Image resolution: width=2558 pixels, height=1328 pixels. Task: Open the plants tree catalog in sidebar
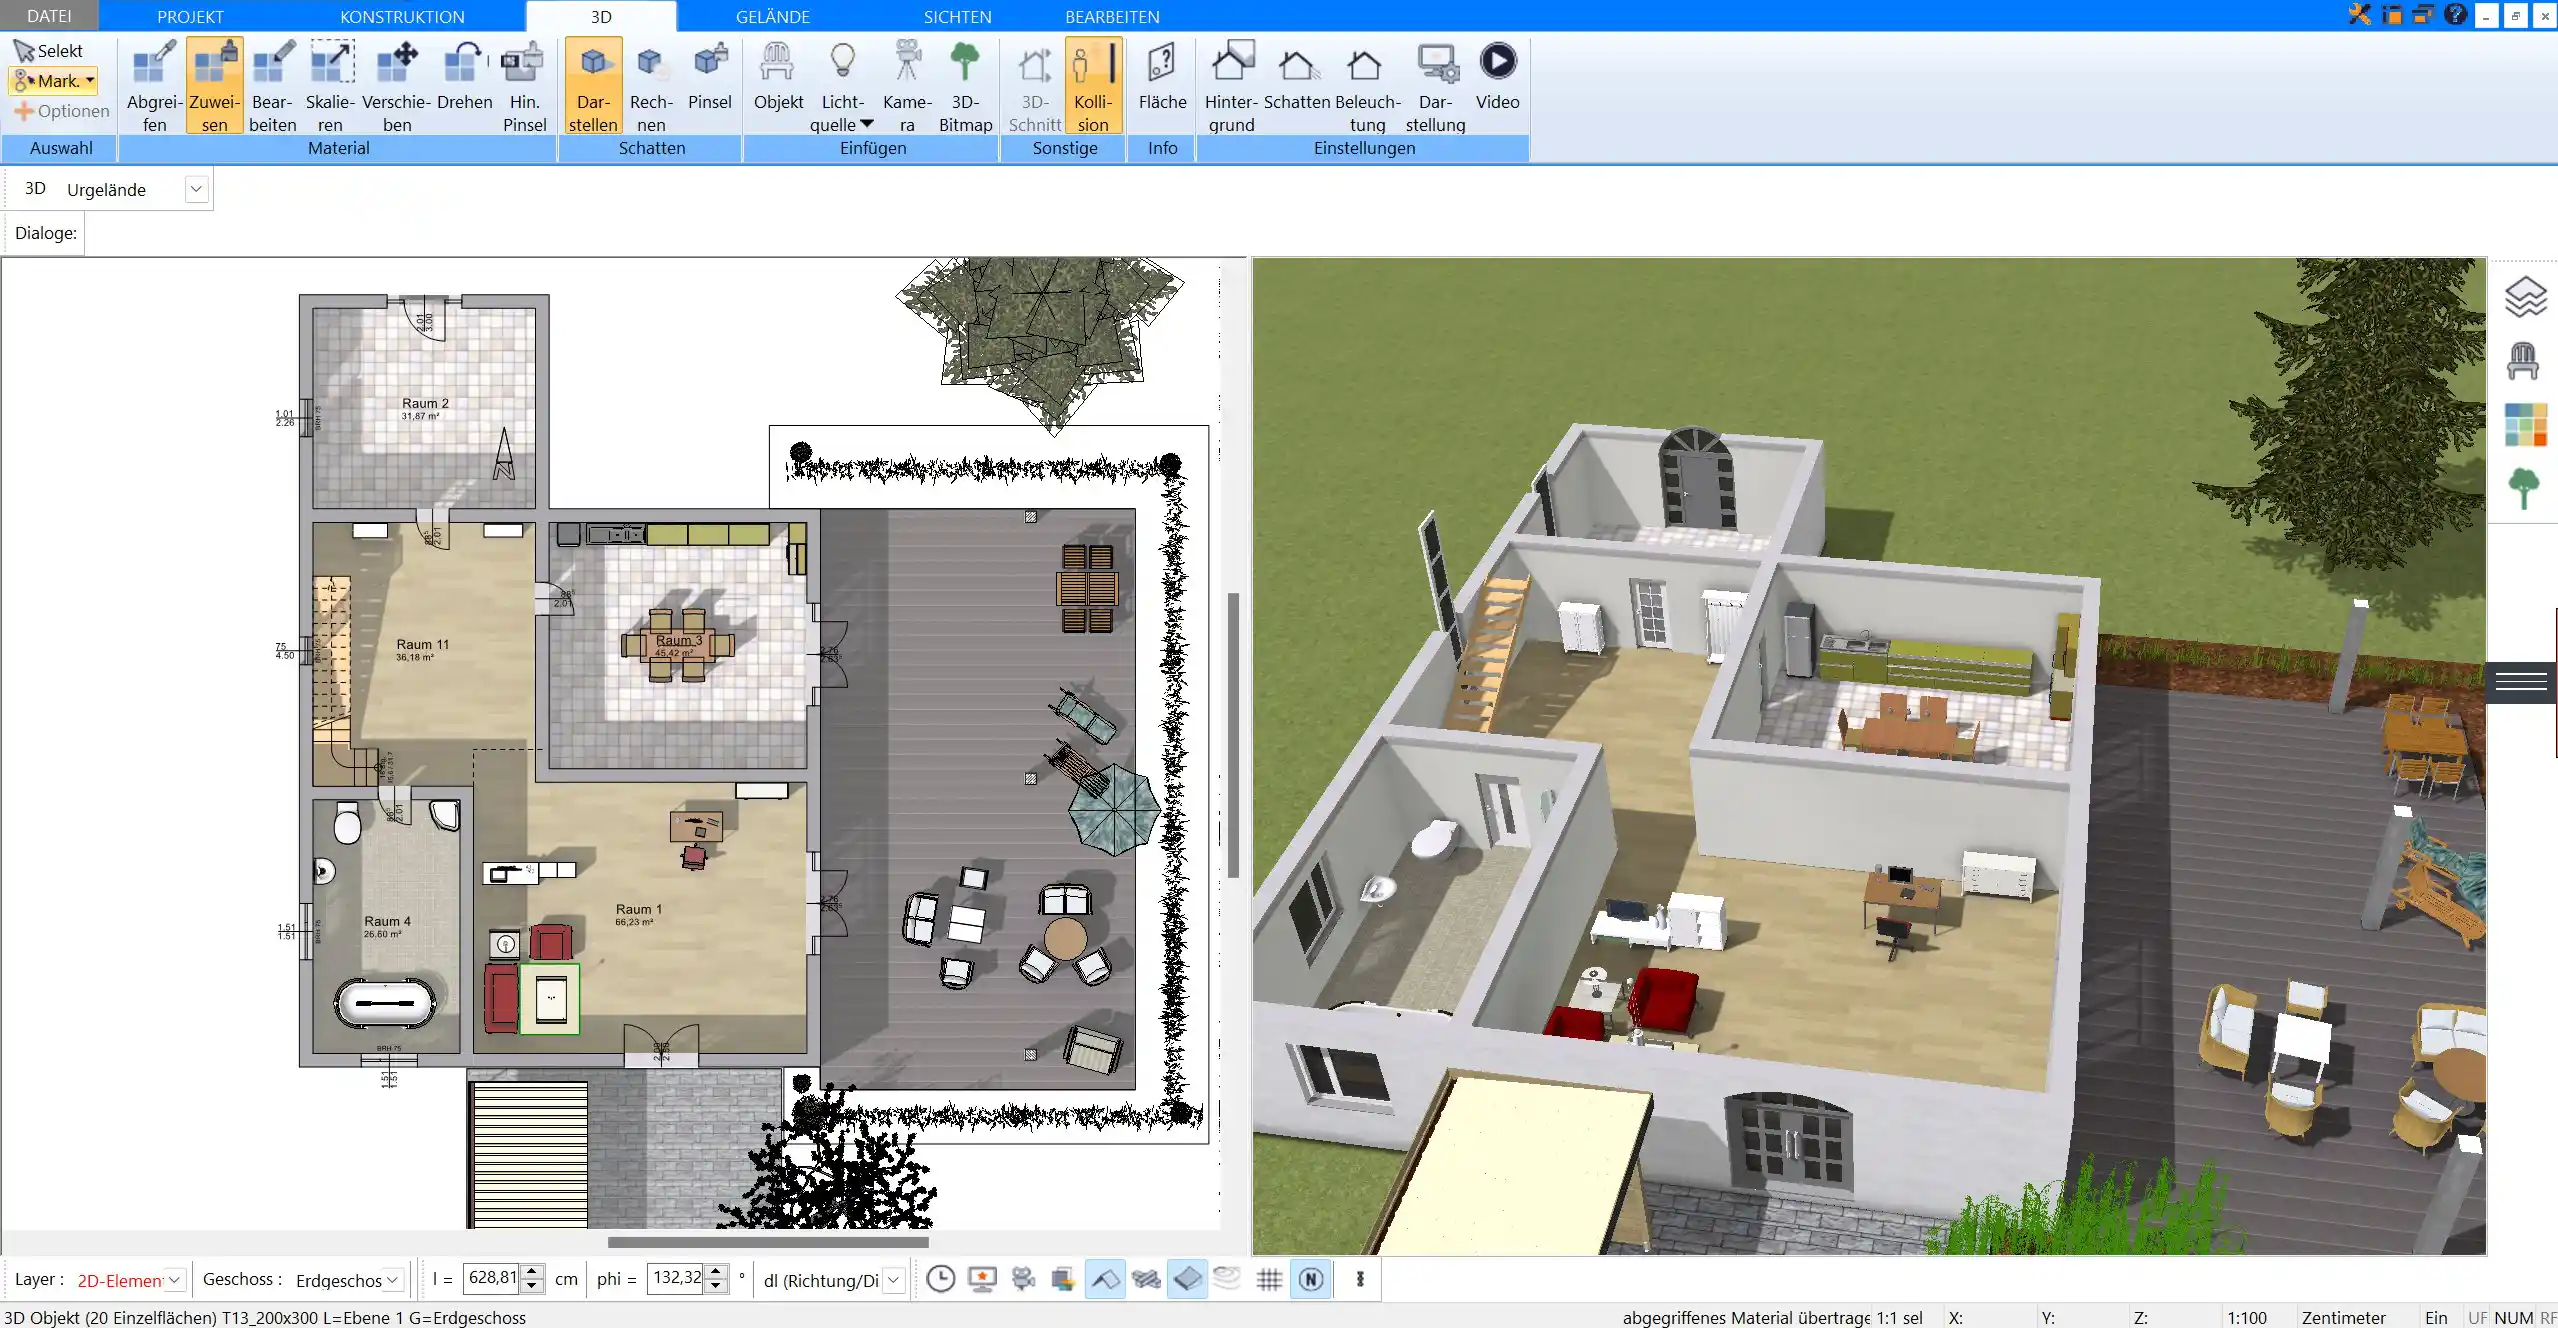[2524, 489]
